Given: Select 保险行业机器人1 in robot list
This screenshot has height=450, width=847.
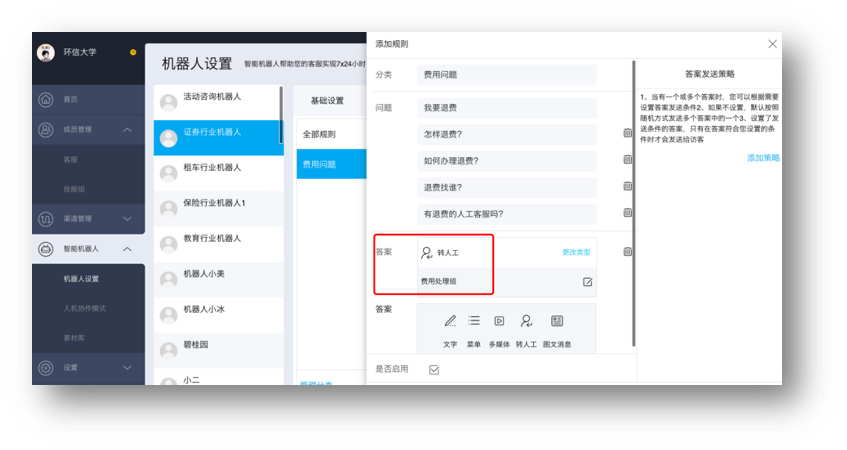Looking at the screenshot, I should pyautogui.click(x=218, y=209).
